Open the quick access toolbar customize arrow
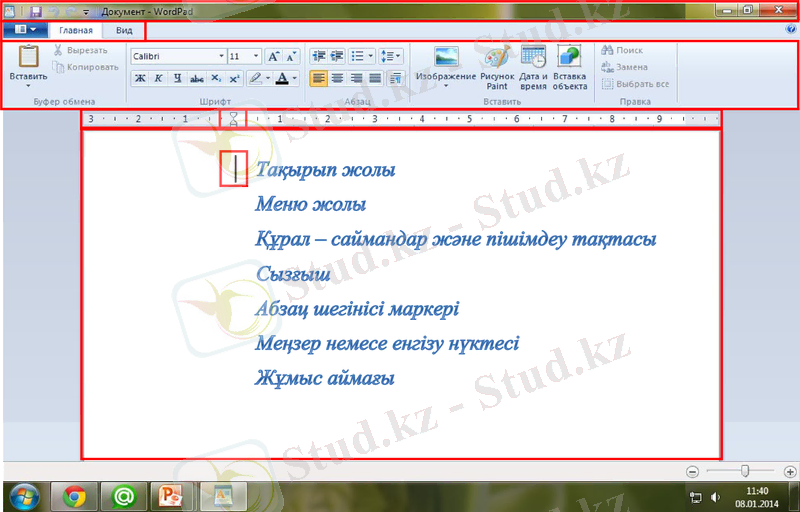 pyautogui.click(x=86, y=12)
